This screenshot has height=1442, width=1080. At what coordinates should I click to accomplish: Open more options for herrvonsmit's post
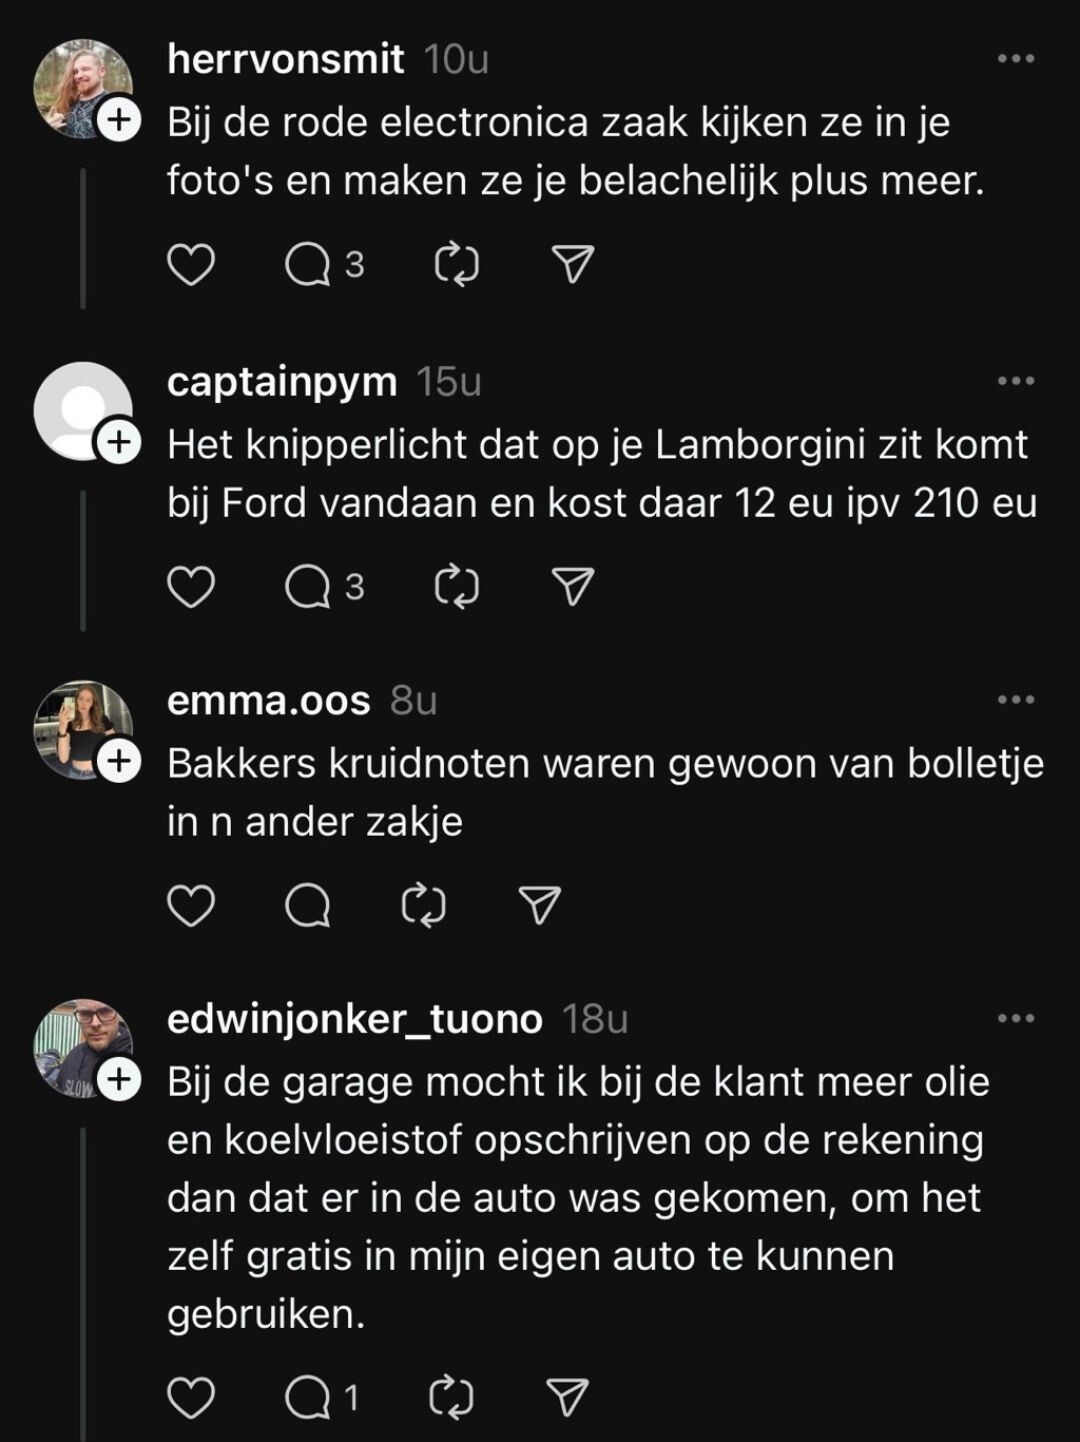pos(1016,59)
